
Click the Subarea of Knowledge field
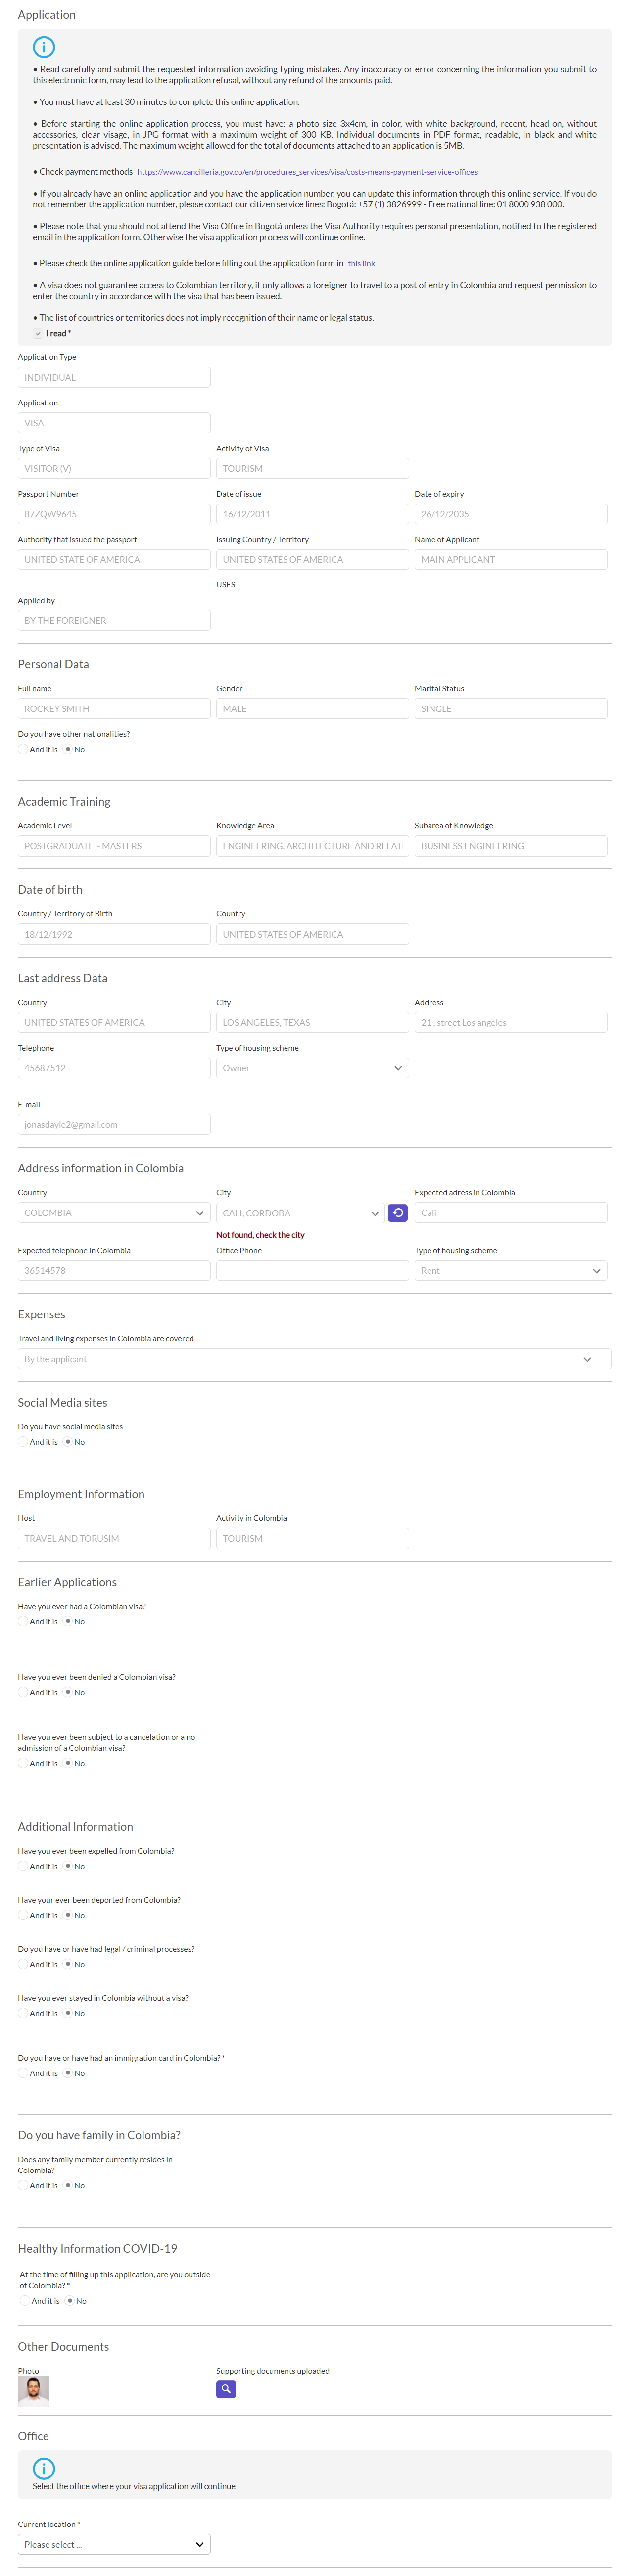pos(511,846)
